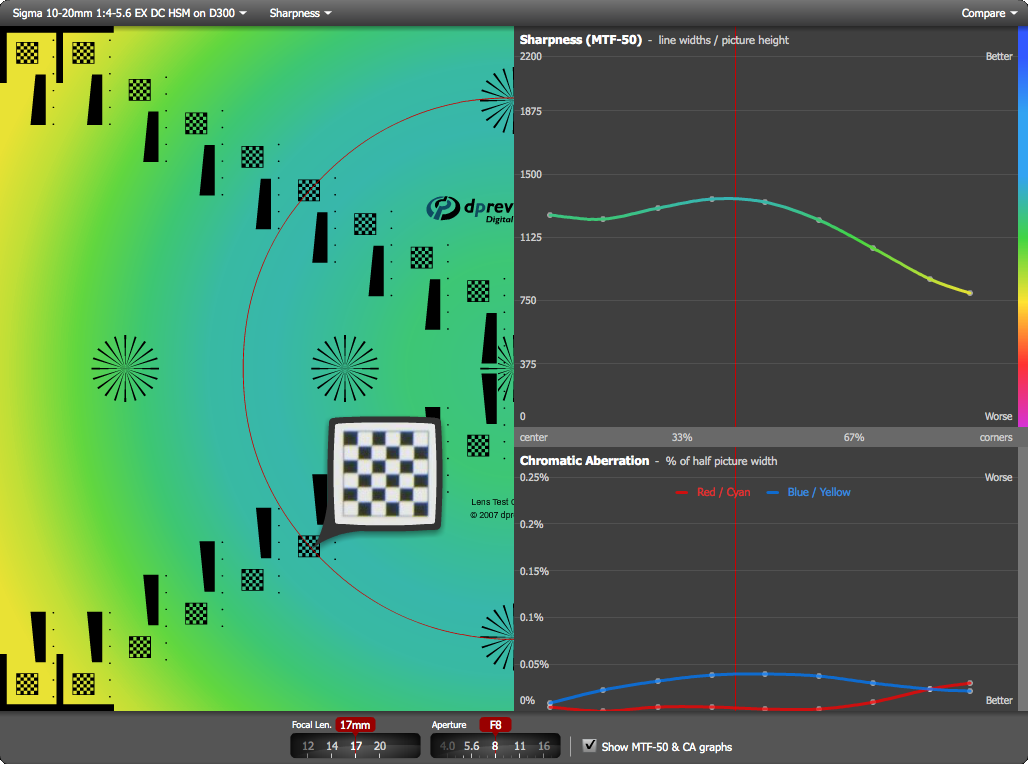
Task: Click the Sharpness (MTF-50) graph title
Action: pyautogui.click(x=580, y=39)
